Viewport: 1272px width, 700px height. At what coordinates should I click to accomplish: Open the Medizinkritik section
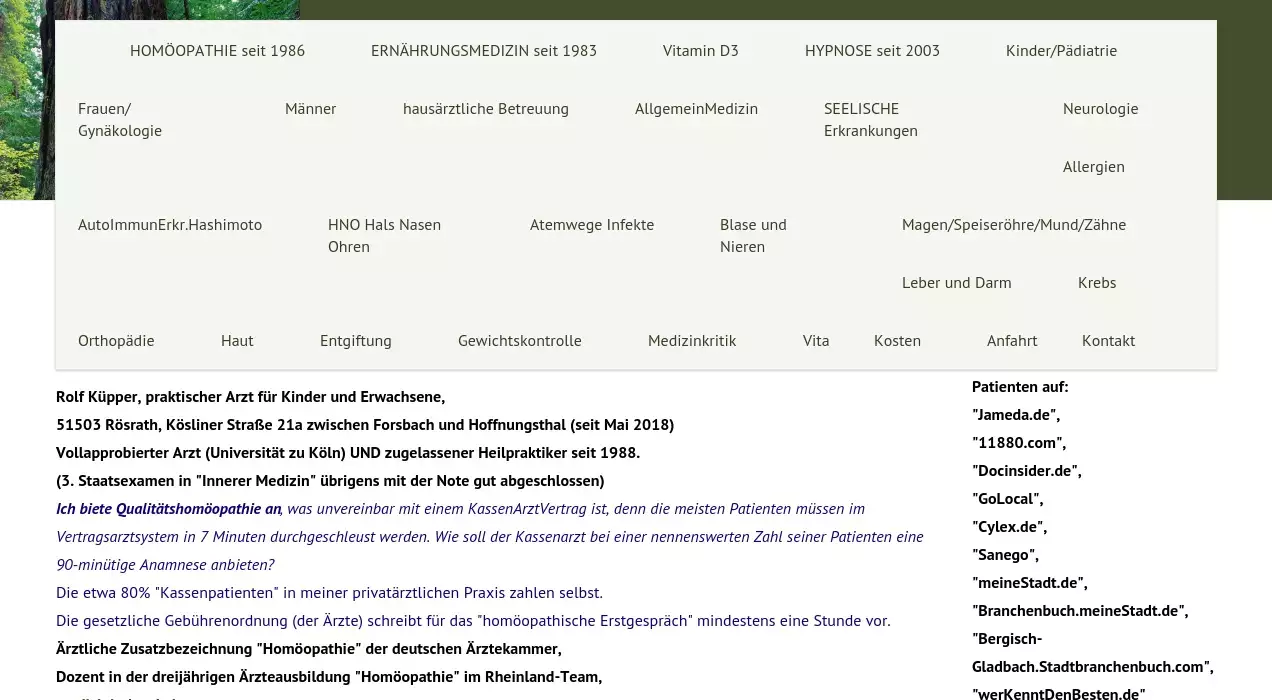tap(691, 341)
